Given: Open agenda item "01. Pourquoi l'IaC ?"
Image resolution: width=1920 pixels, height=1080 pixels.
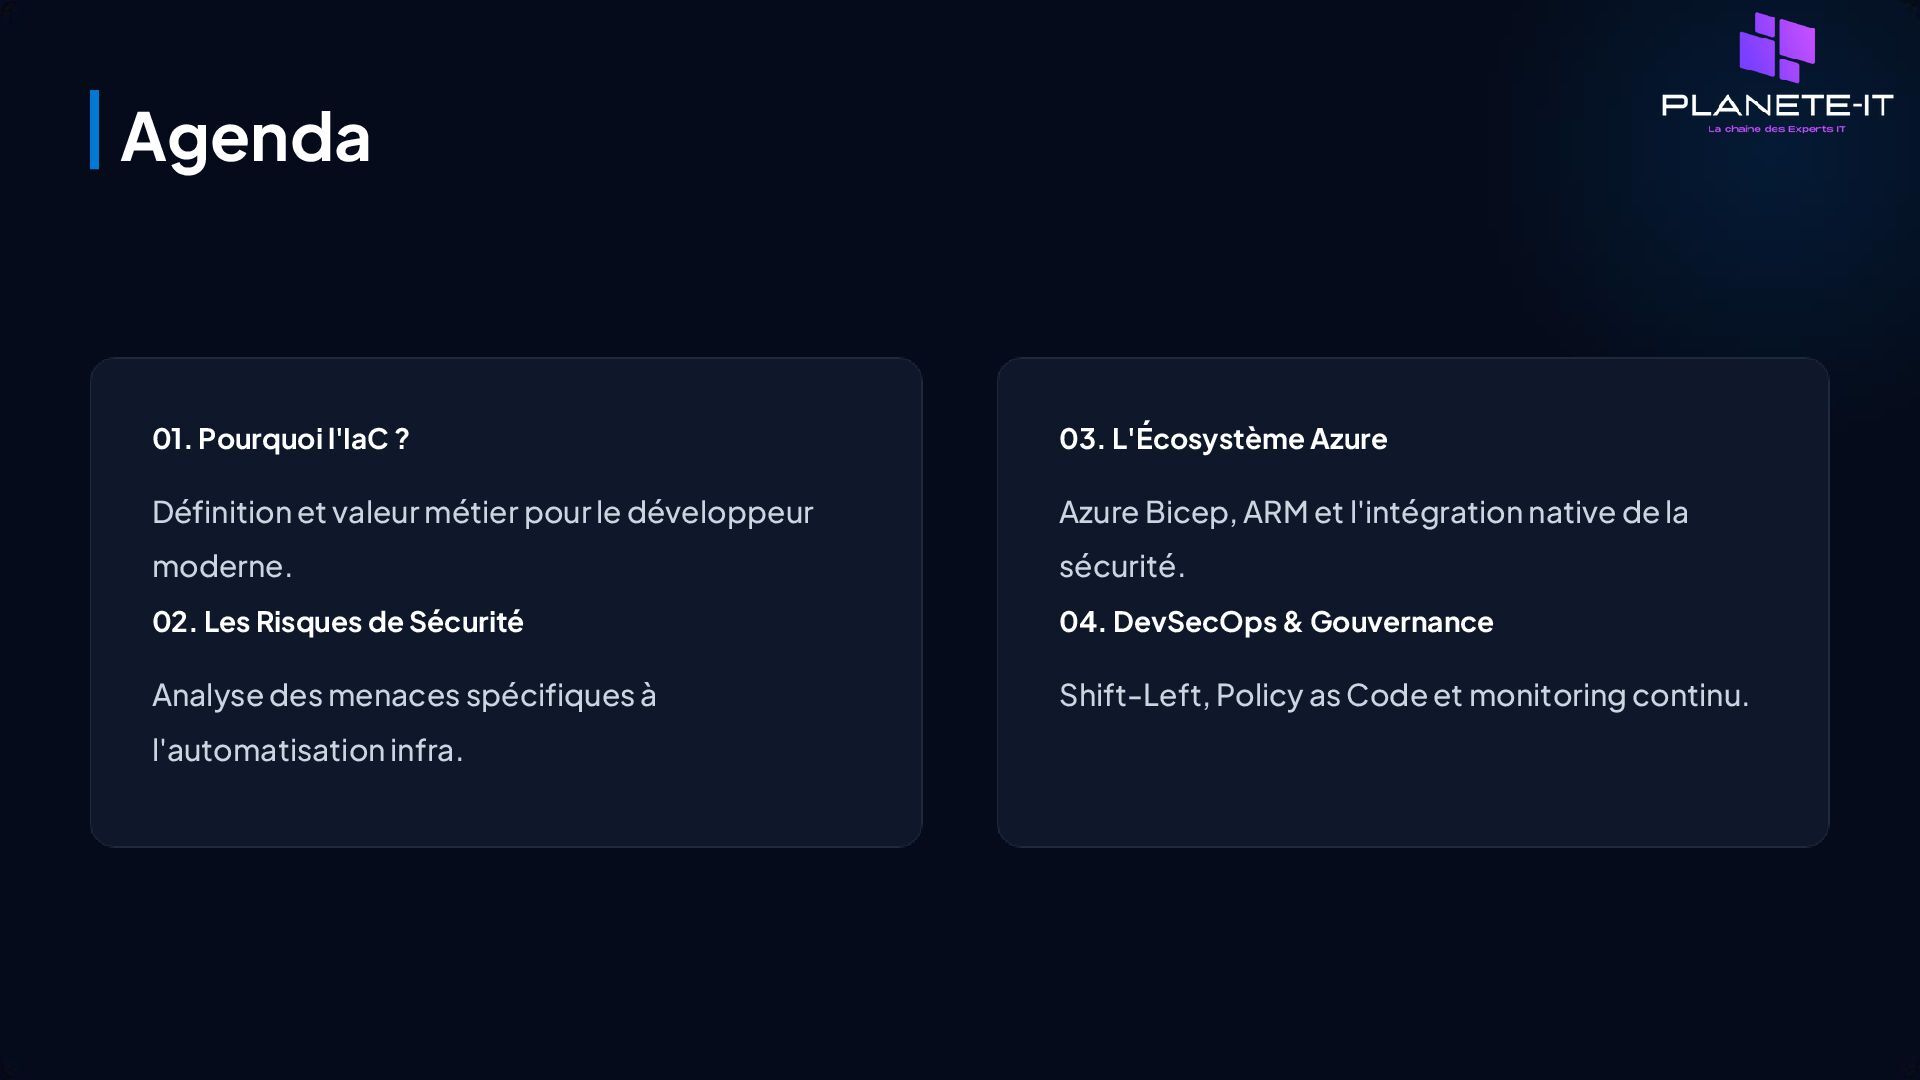Looking at the screenshot, I should click(280, 438).
